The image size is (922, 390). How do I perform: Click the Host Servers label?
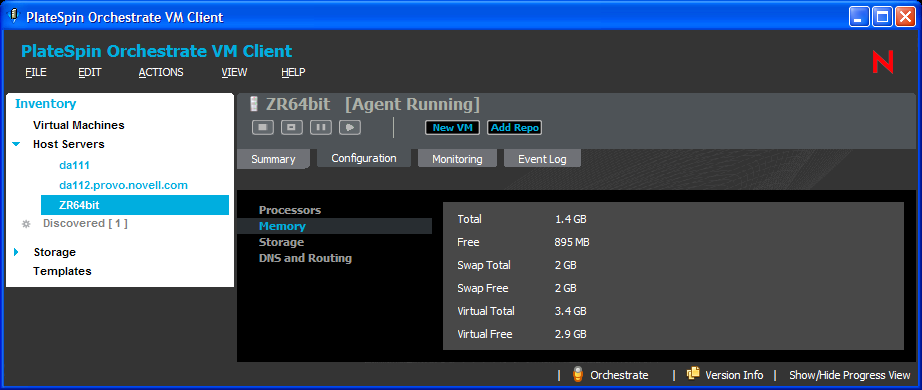pyautogui.click(x=69, y=144)
